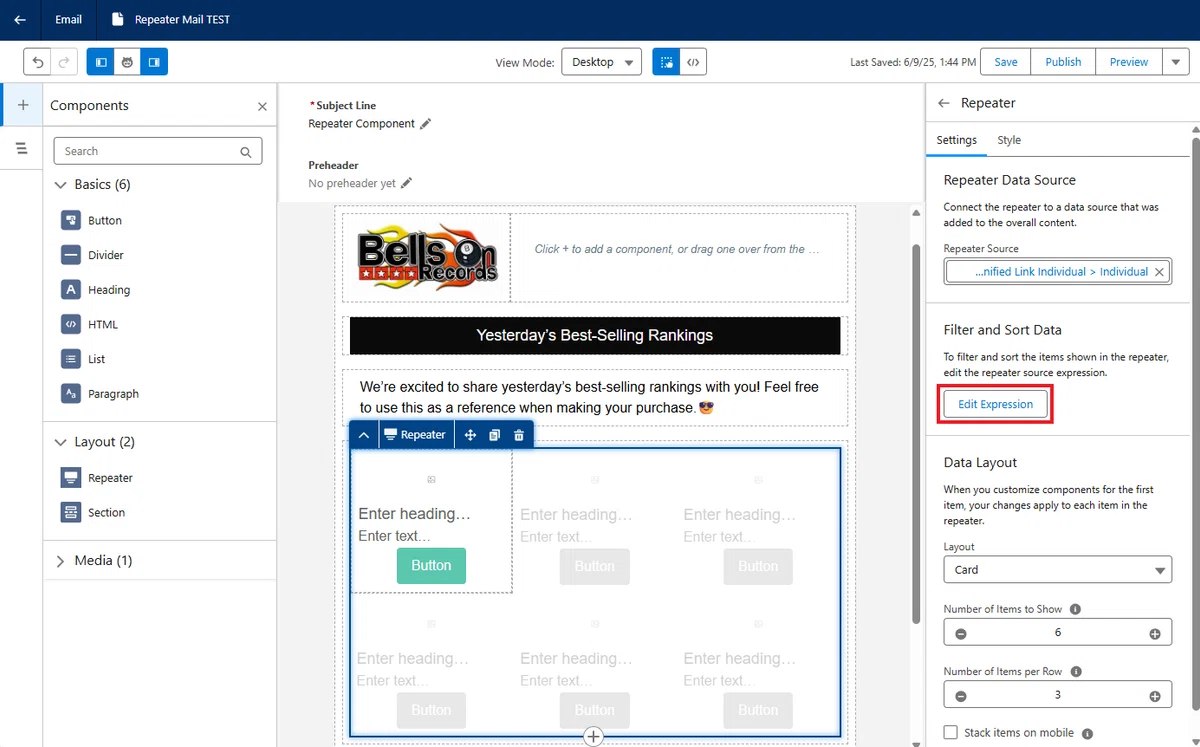Clear the Repeater Source value
The height and width of the screenshot is (747, 1200).
click(1159, 271)
